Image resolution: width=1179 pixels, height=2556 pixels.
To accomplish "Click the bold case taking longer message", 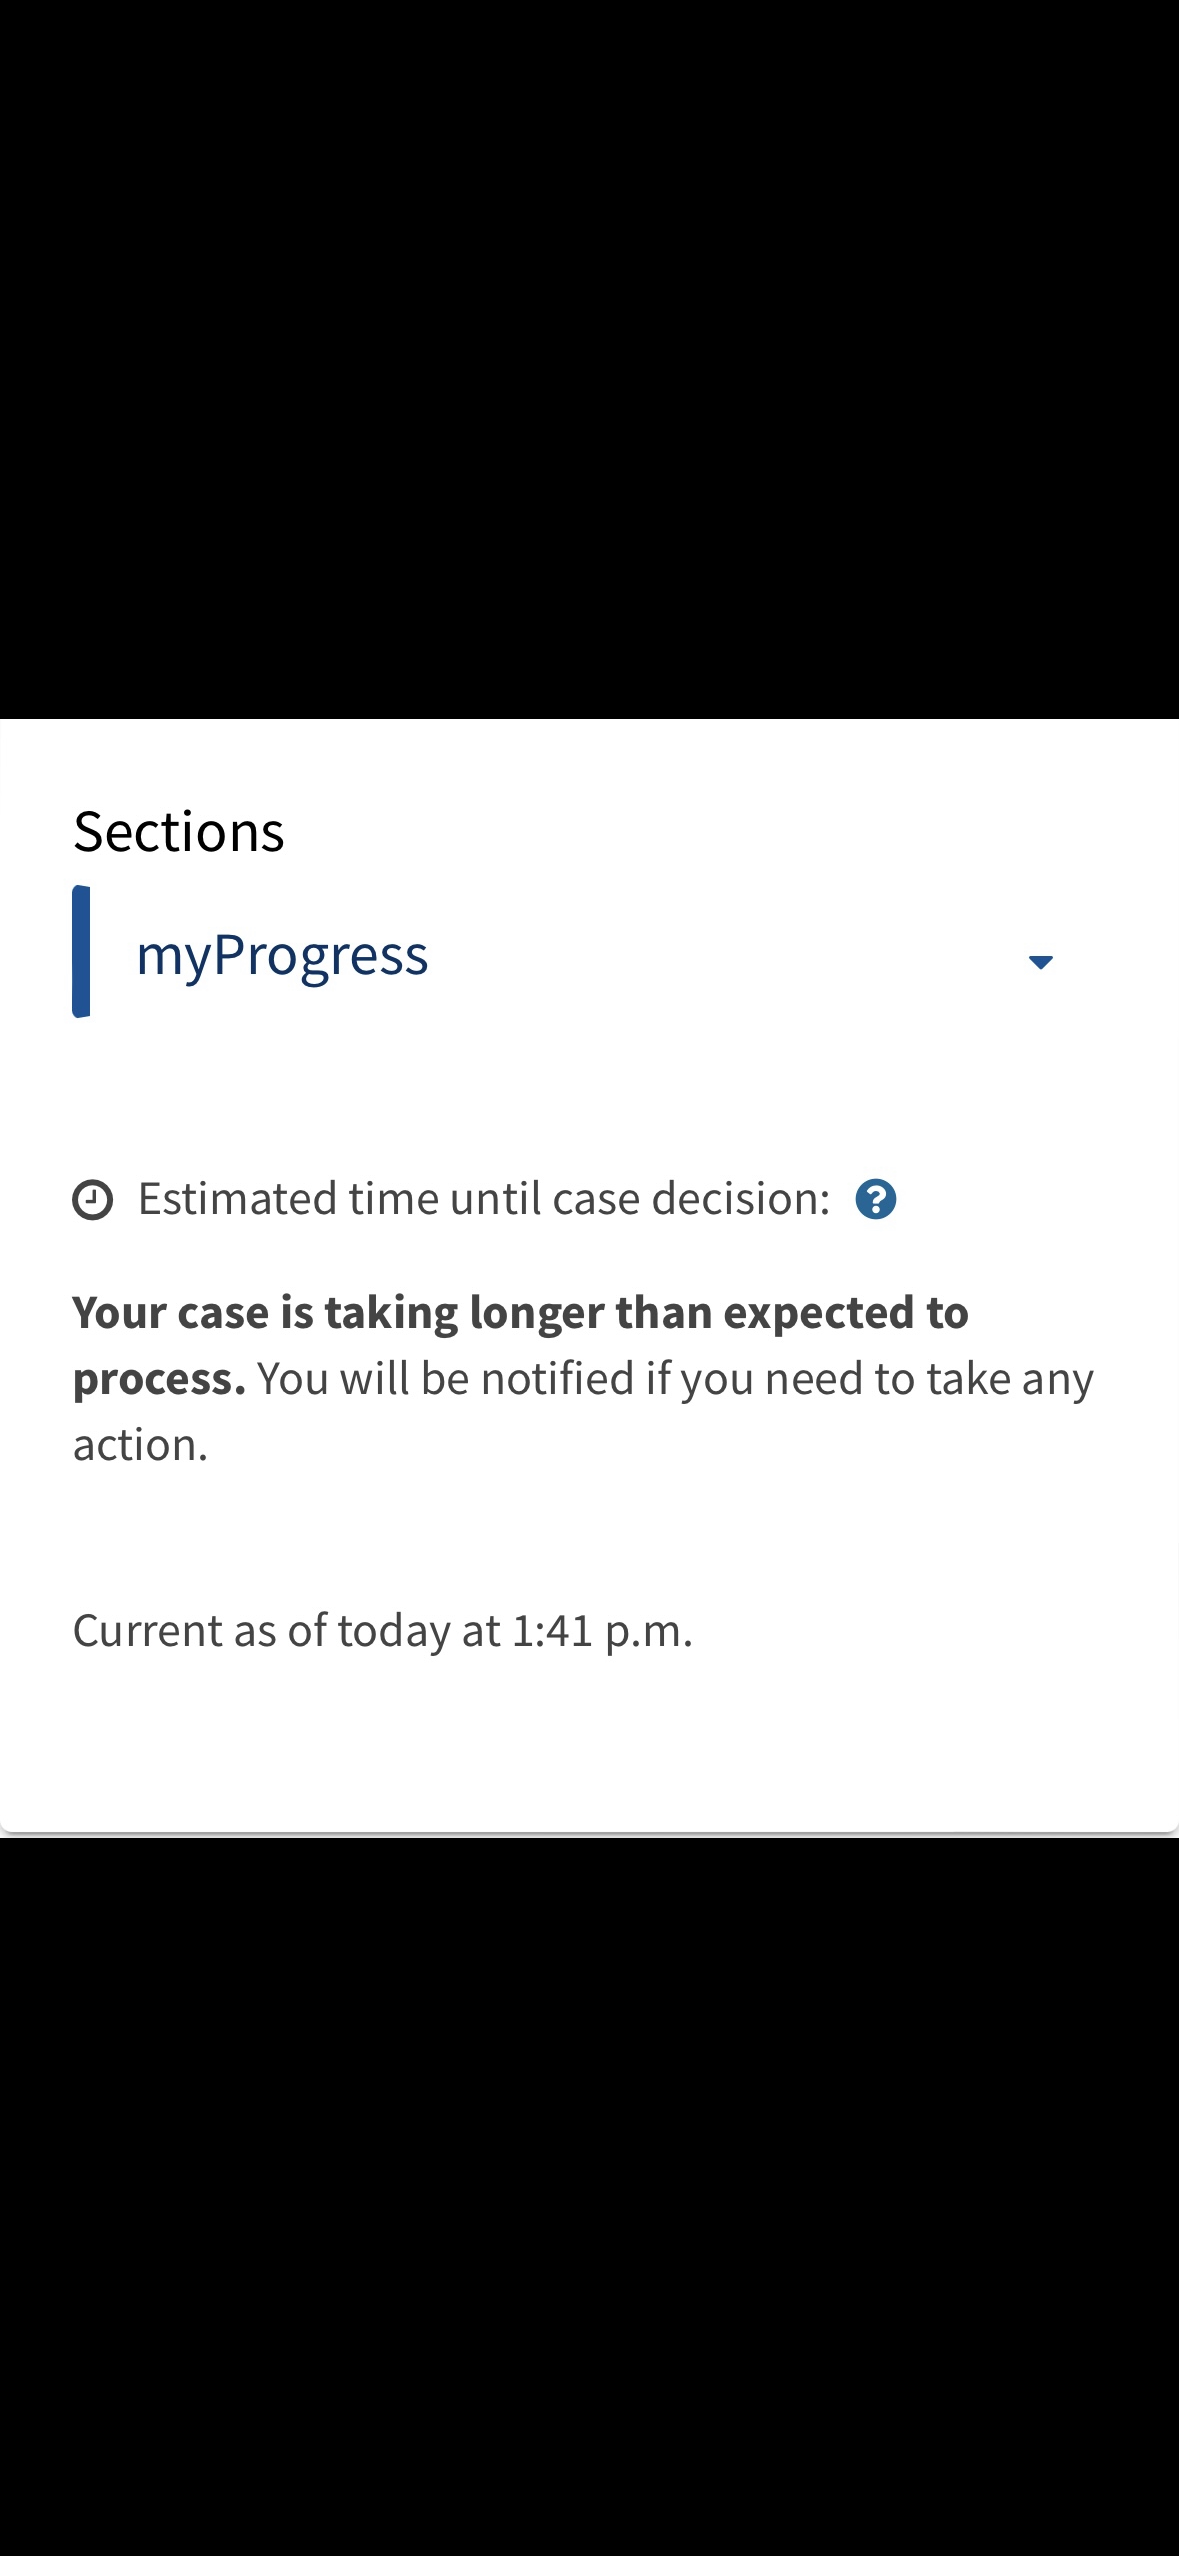I will [520, 1345].
